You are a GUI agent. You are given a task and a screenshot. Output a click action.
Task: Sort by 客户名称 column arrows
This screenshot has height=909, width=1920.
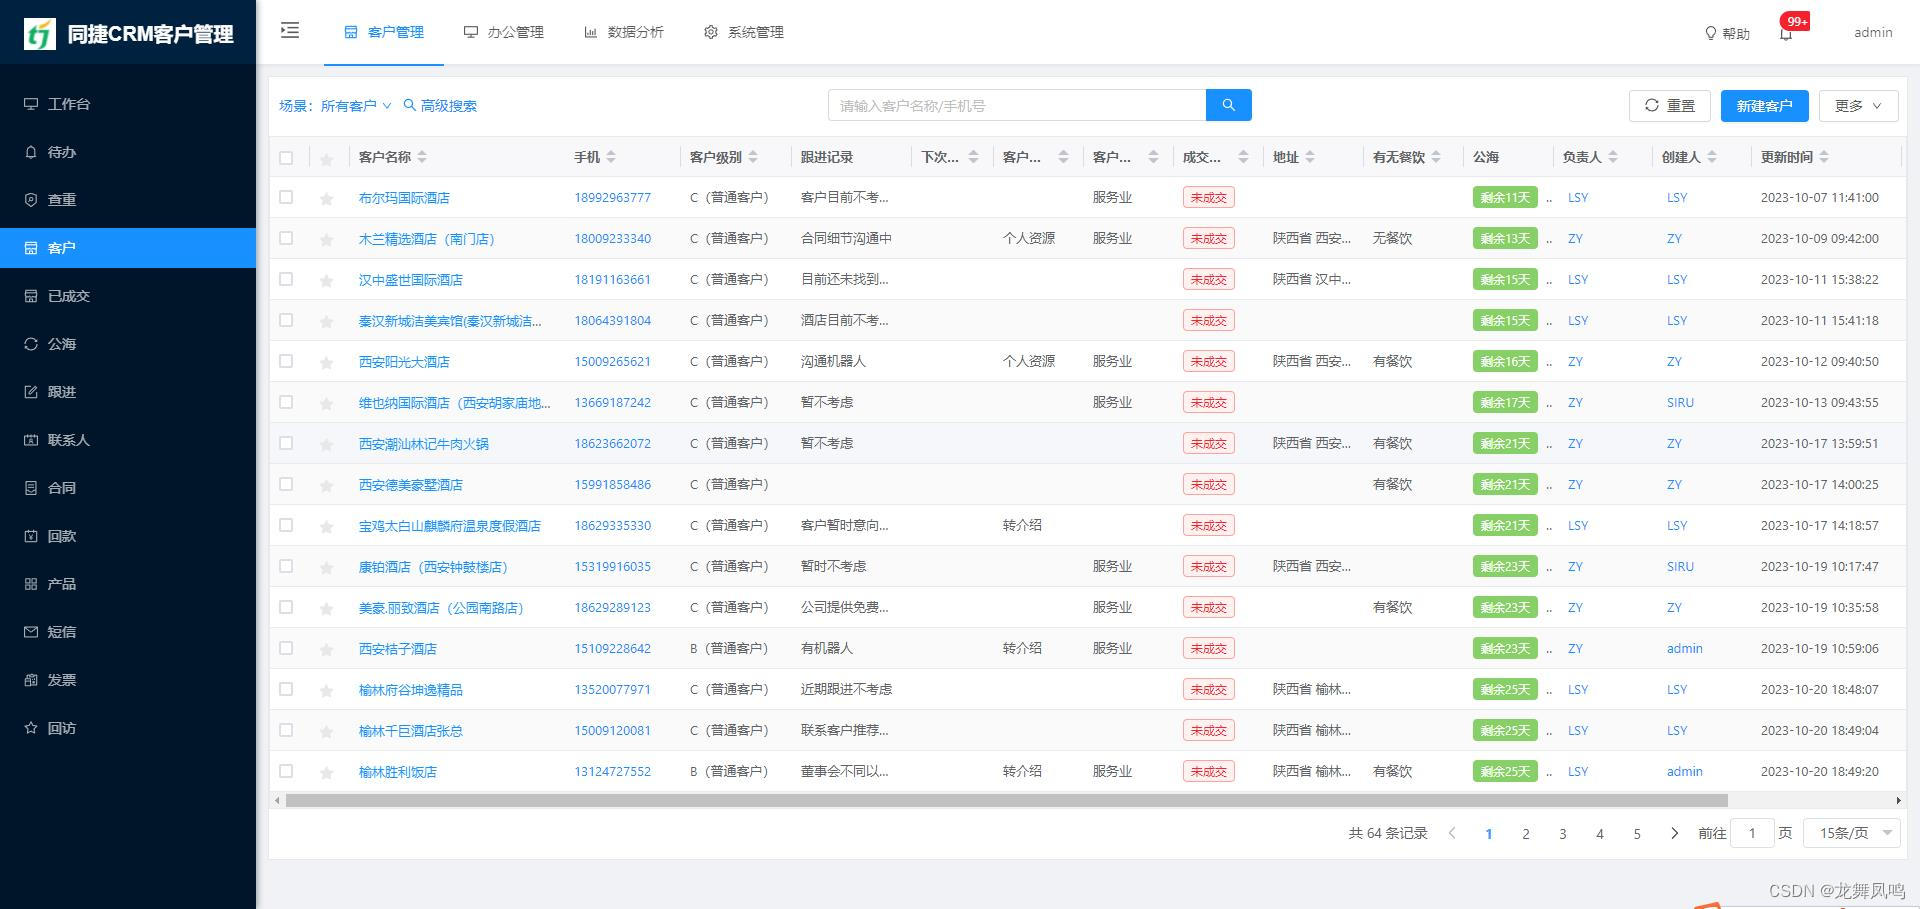click(x=422, y=157)
